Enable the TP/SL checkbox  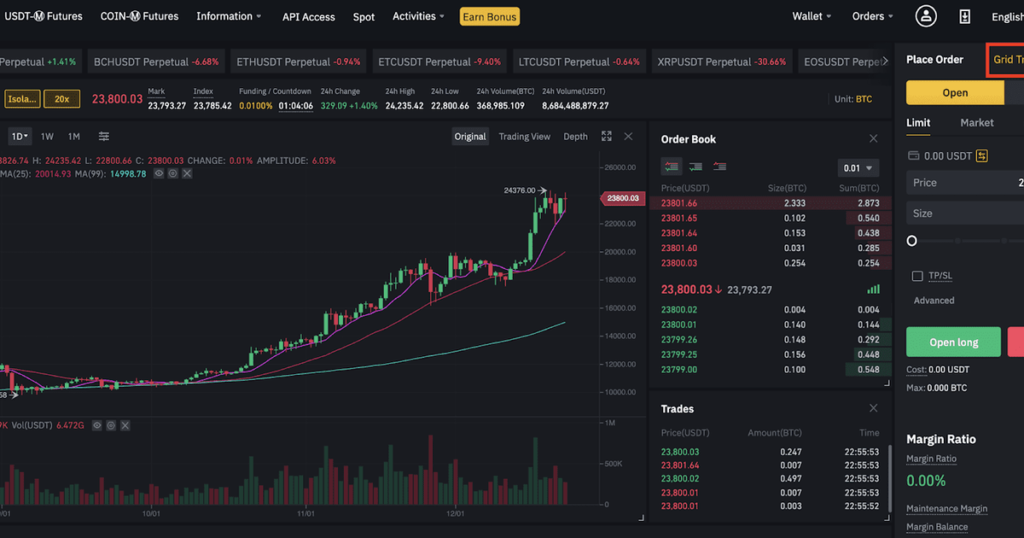click(917, 276)
